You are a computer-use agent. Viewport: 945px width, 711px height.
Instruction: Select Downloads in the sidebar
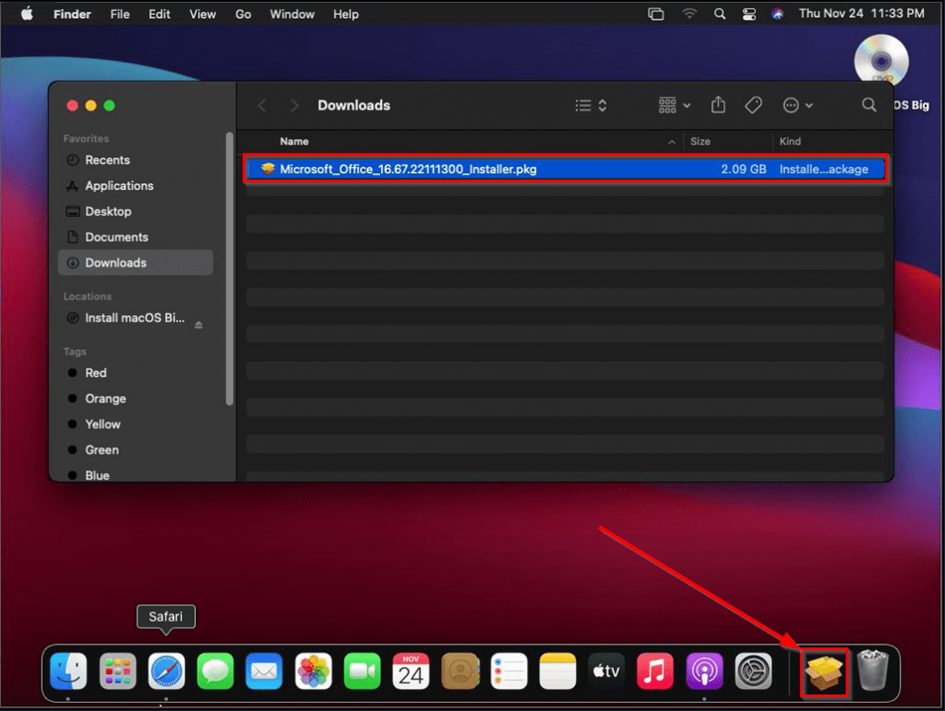click(x=136, y=263)
